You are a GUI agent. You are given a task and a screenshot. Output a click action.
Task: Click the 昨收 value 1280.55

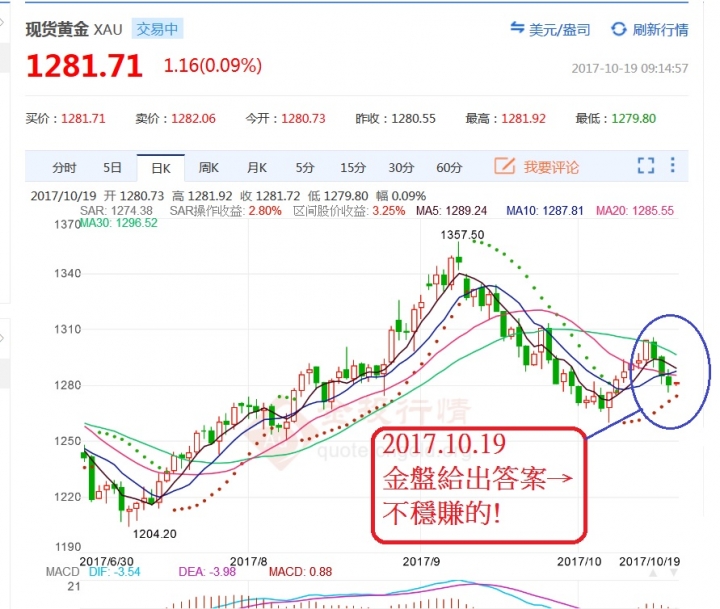point(413,118)
